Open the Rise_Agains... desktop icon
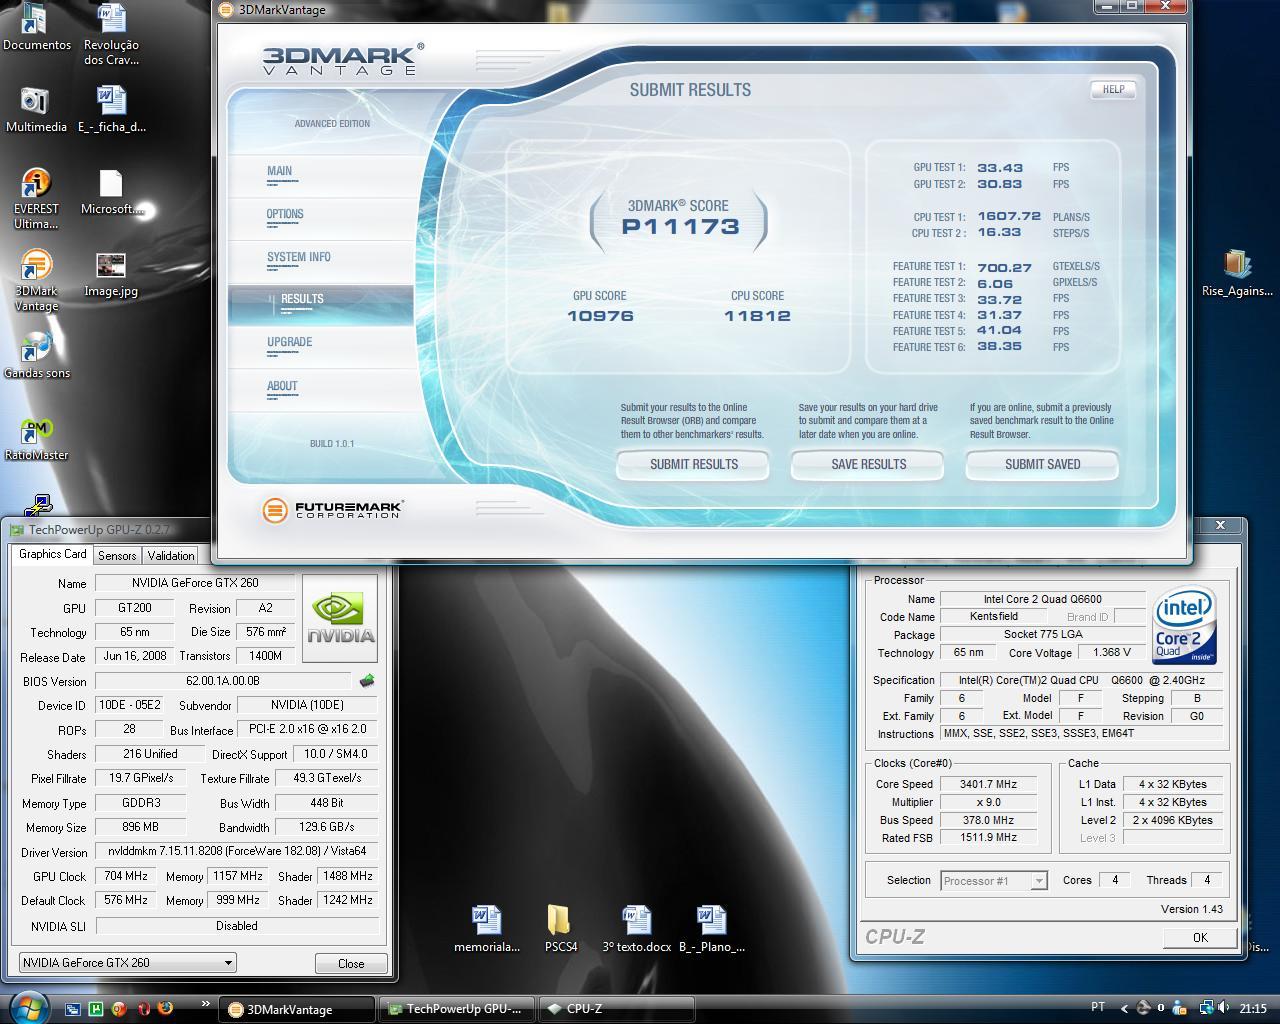 [1237, 274]
